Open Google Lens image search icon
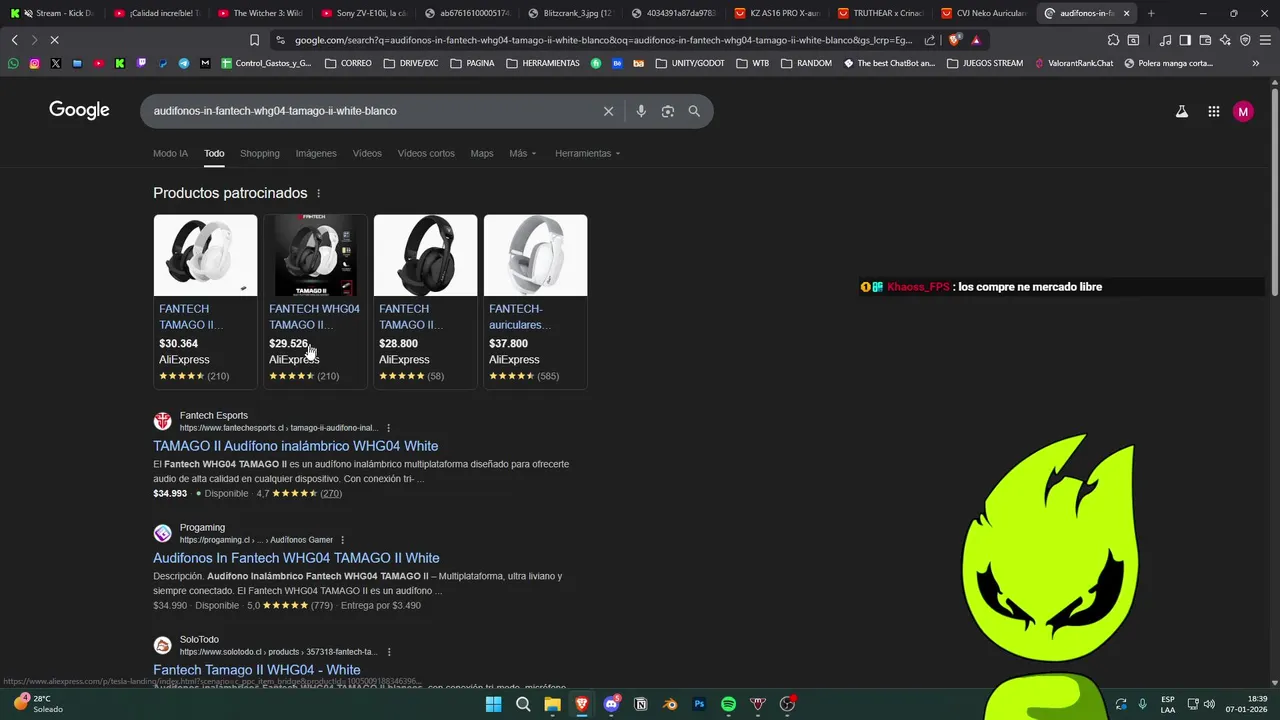The image size is (1280, 720). click(668, 111)
